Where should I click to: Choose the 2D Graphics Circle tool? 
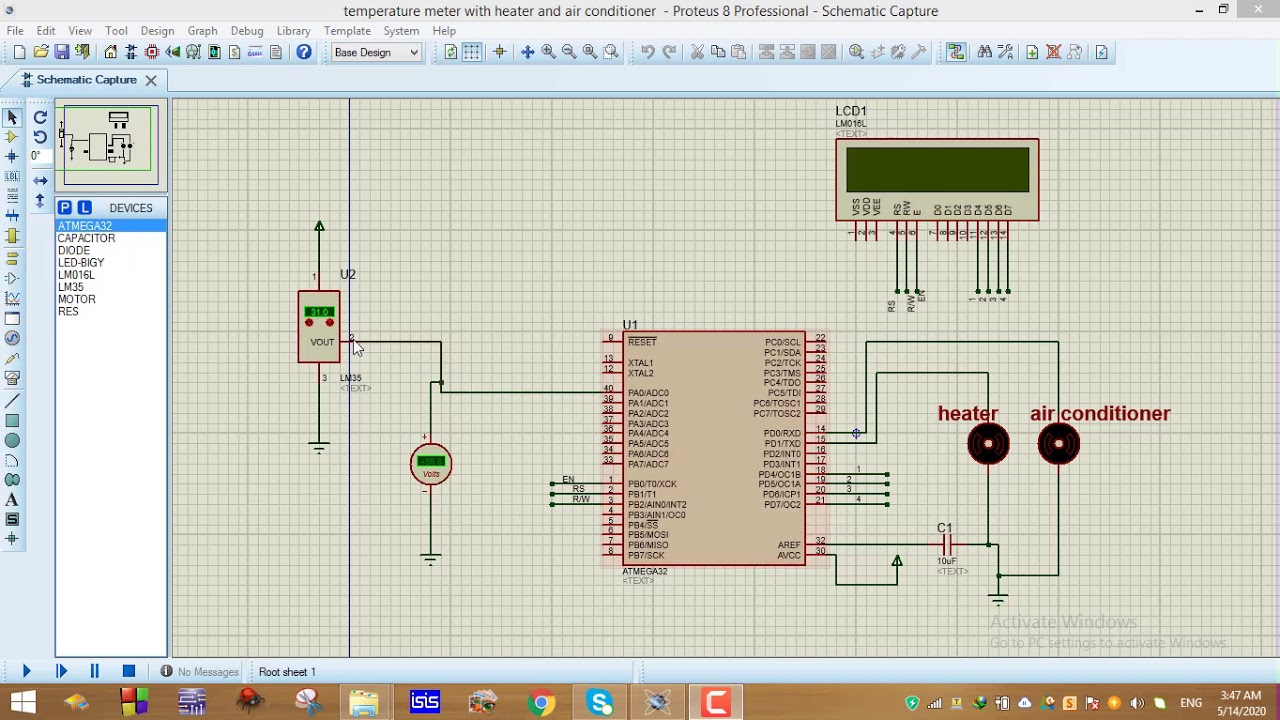coord(12,440)
